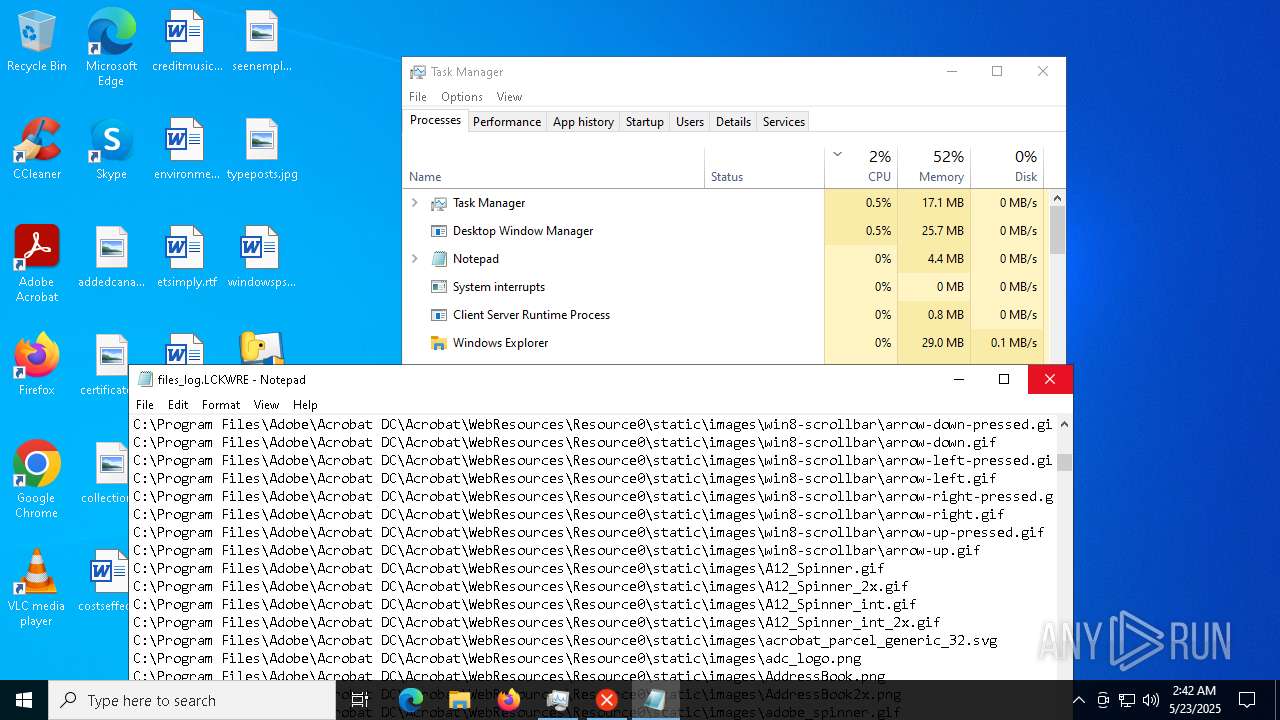Open Notepad File menu

145,405
